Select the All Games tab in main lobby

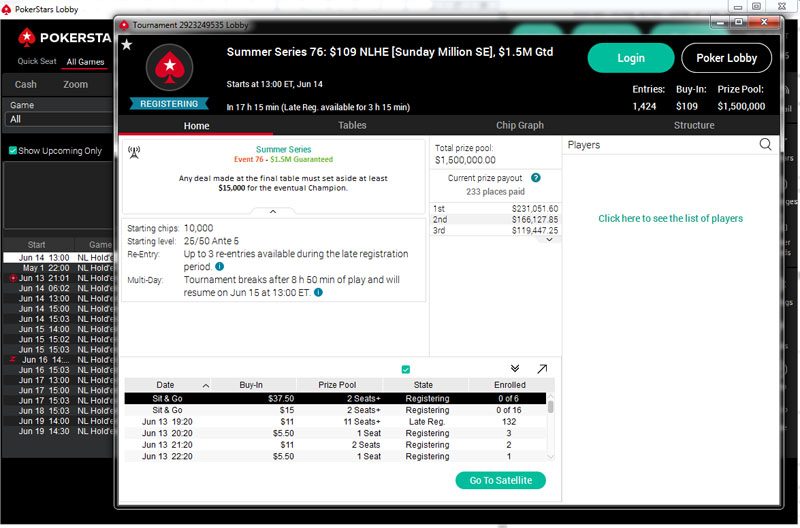pyautogui.click(x=85, y=62)
